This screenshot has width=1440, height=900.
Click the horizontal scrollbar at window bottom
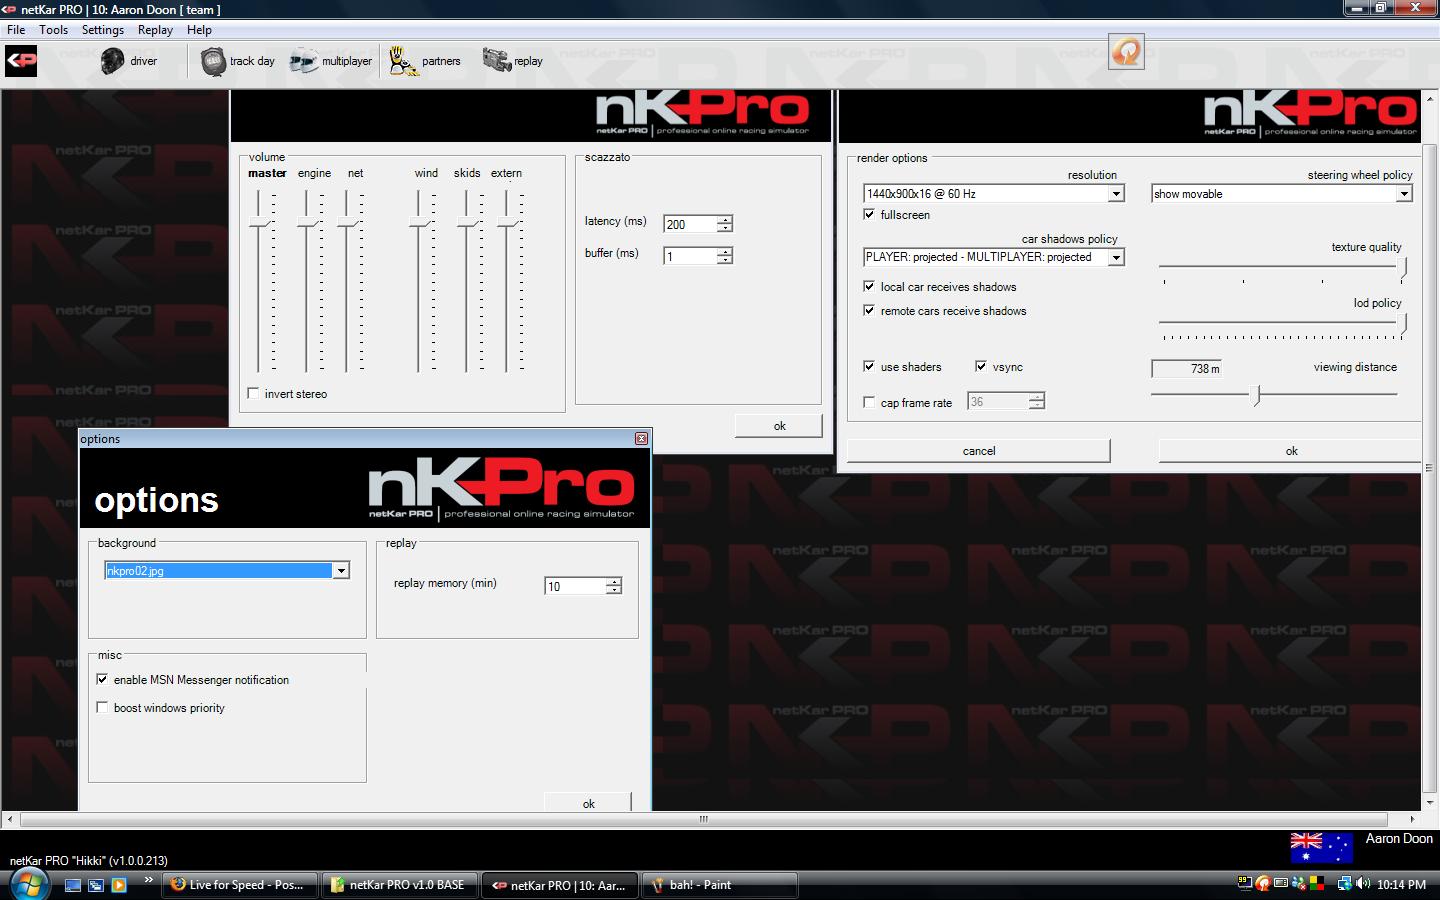click(x=704, y=819)
